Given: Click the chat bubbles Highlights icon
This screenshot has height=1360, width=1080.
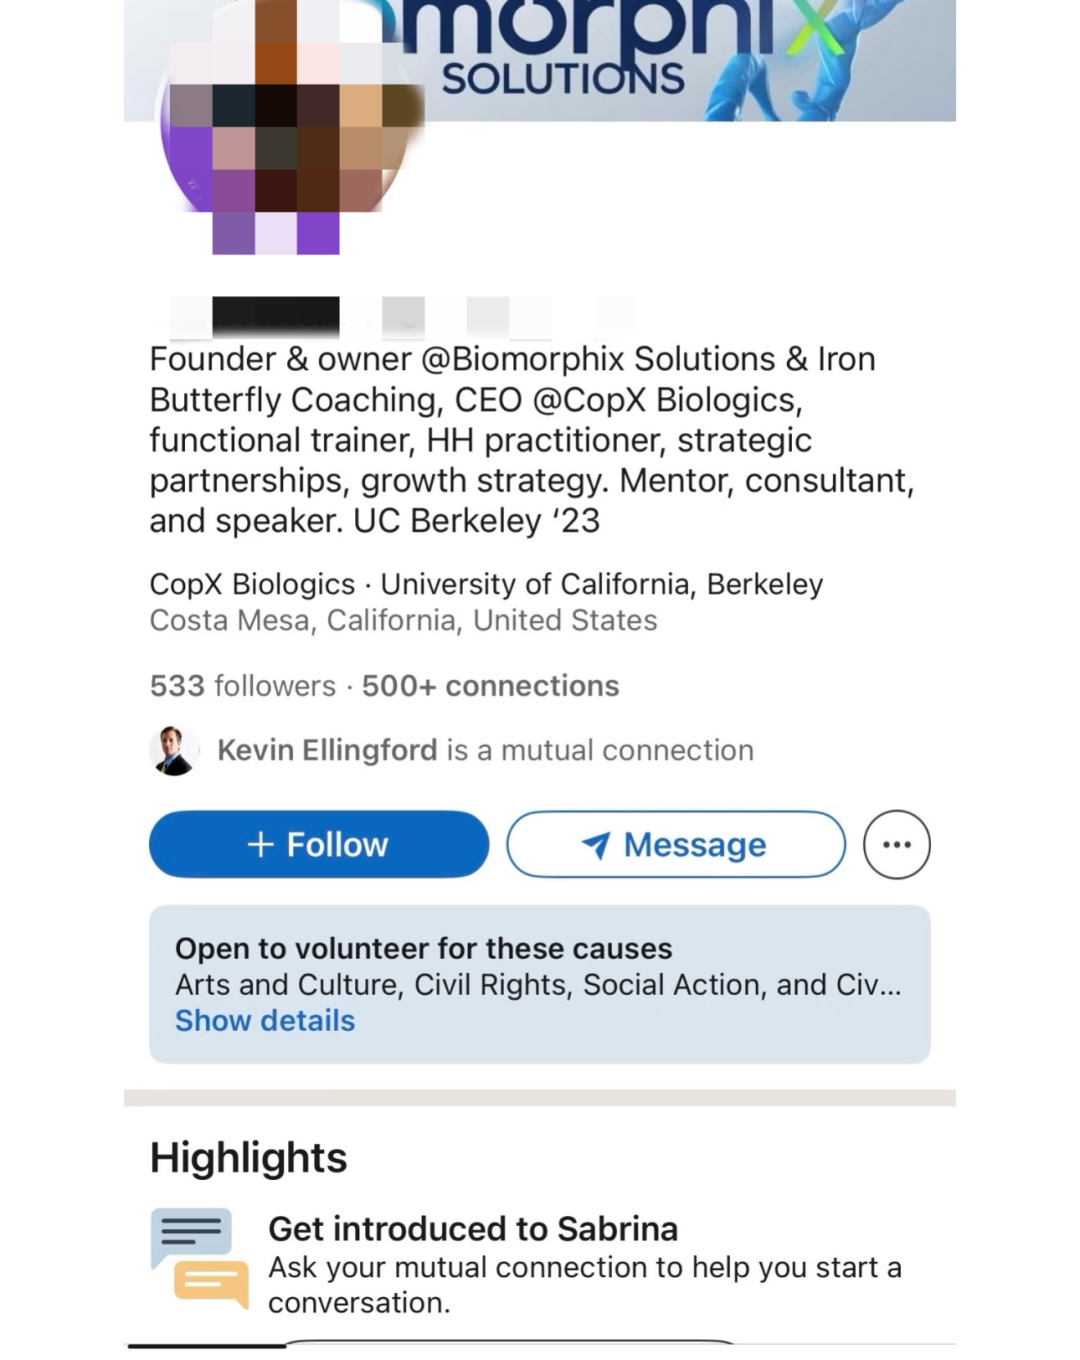Looking at the screenshot, I should tap(200, 1258).
